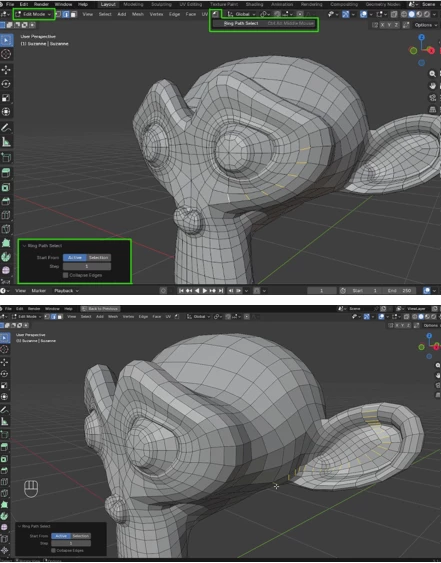Open the Playback dropdown in the timeline
The height and width of the screenshot is (563, 441).
click(66, 290)
